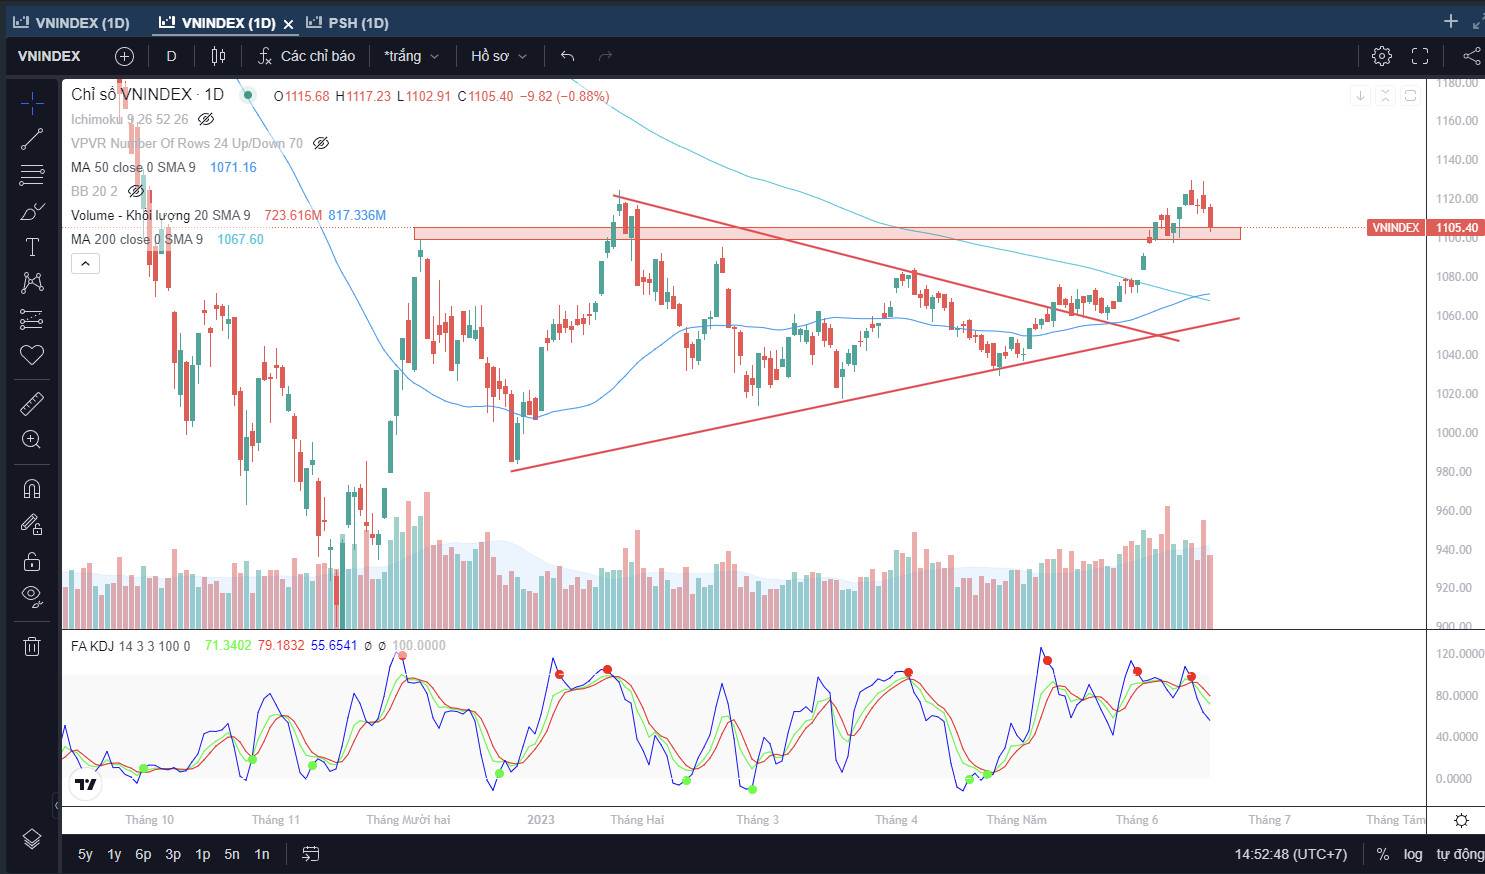The image size is (1485, 874).
Task: Select the brush drawing tool
Action: coord(32,211)
